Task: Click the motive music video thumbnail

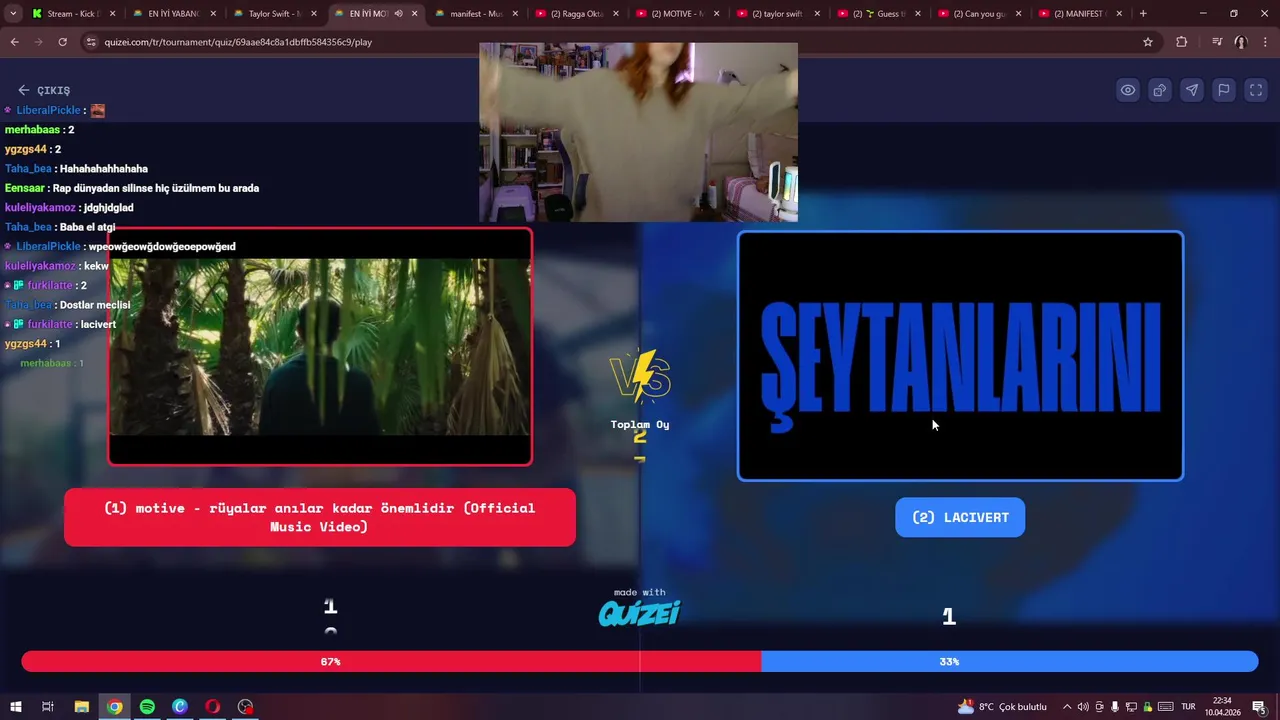Action: [320, 347]
